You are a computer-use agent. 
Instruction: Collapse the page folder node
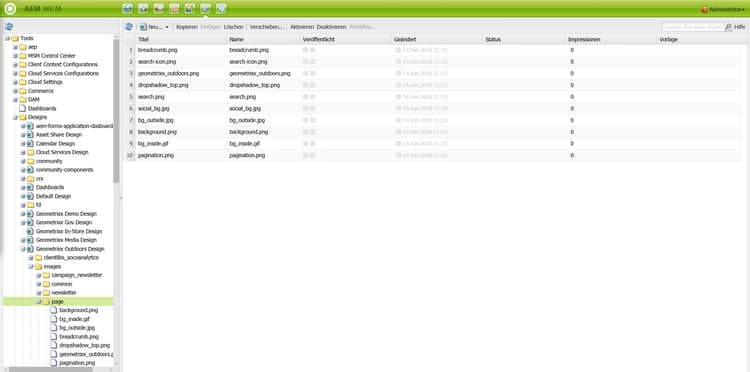pos(39,302)
